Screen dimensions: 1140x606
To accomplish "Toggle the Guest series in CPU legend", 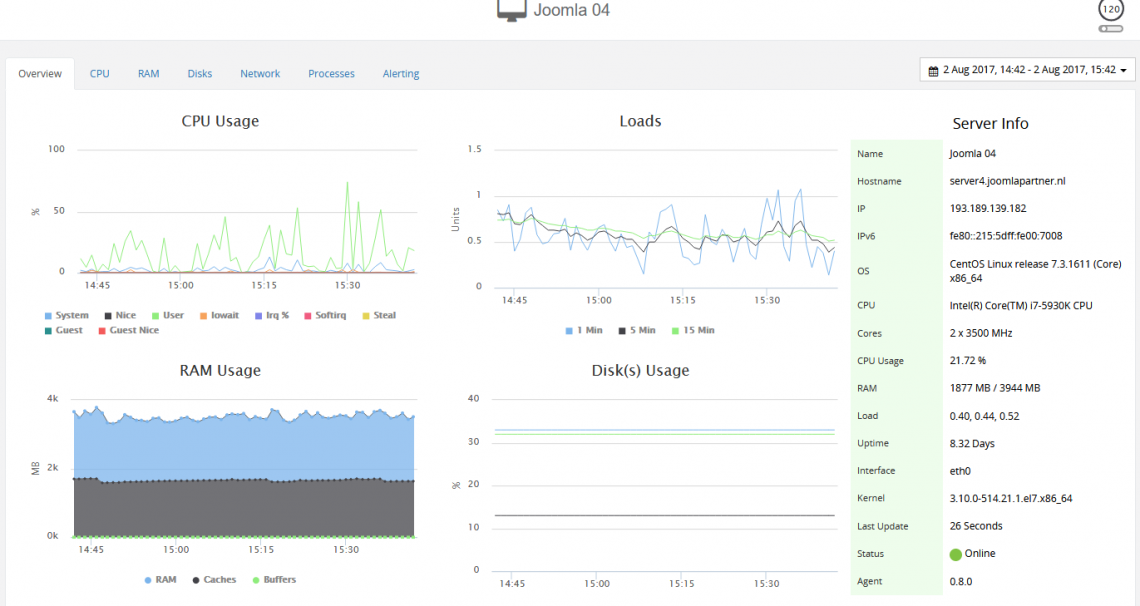I will [x=64, y=330].
